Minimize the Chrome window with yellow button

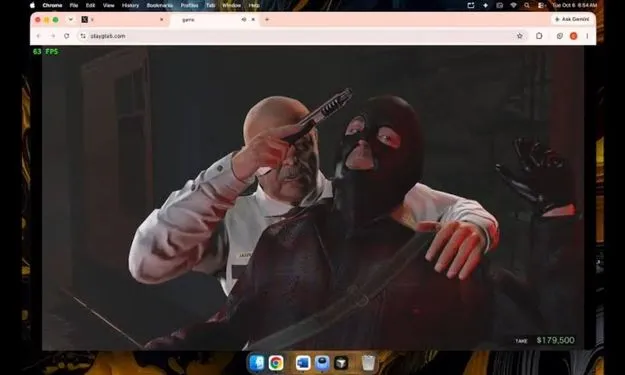tap(47, 20)
